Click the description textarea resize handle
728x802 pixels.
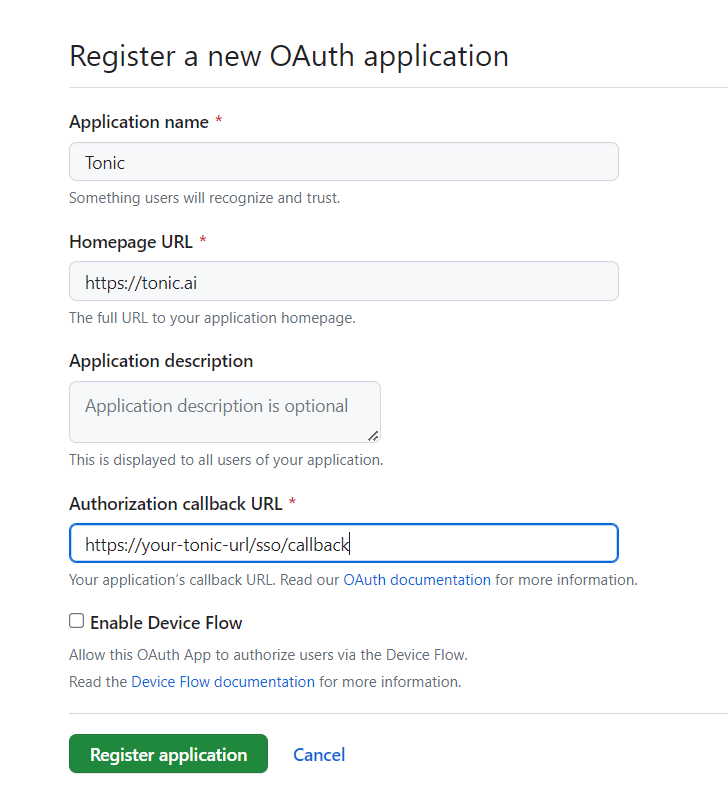[373, 435]
